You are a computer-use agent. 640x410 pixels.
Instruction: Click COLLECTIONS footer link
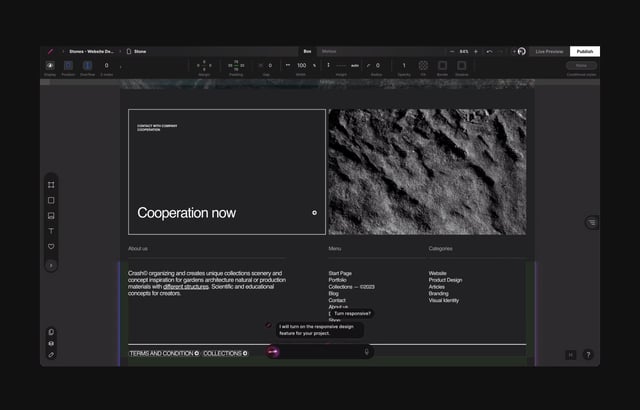click(225, 353)
